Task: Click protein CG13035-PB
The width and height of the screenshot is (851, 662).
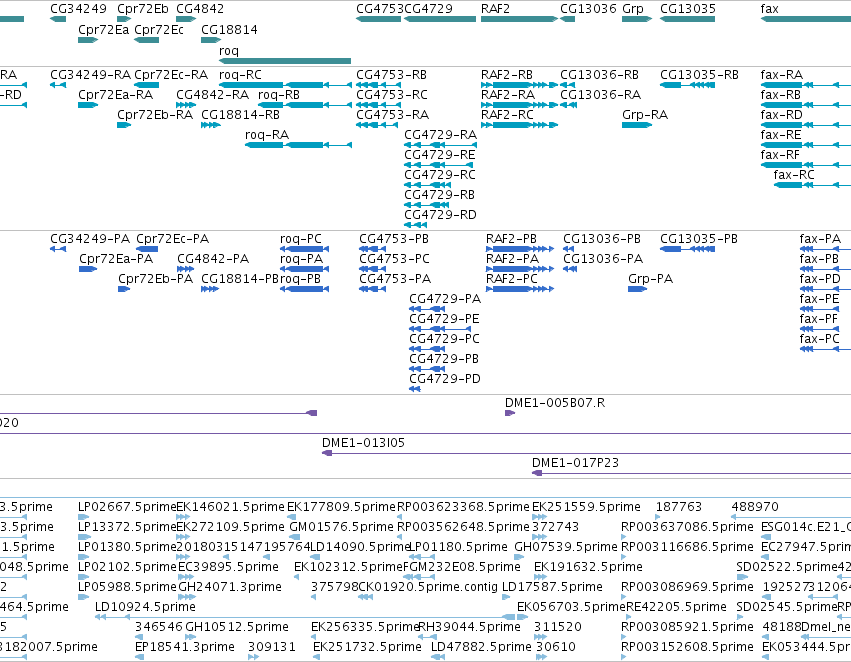Action: pos(687,249)
